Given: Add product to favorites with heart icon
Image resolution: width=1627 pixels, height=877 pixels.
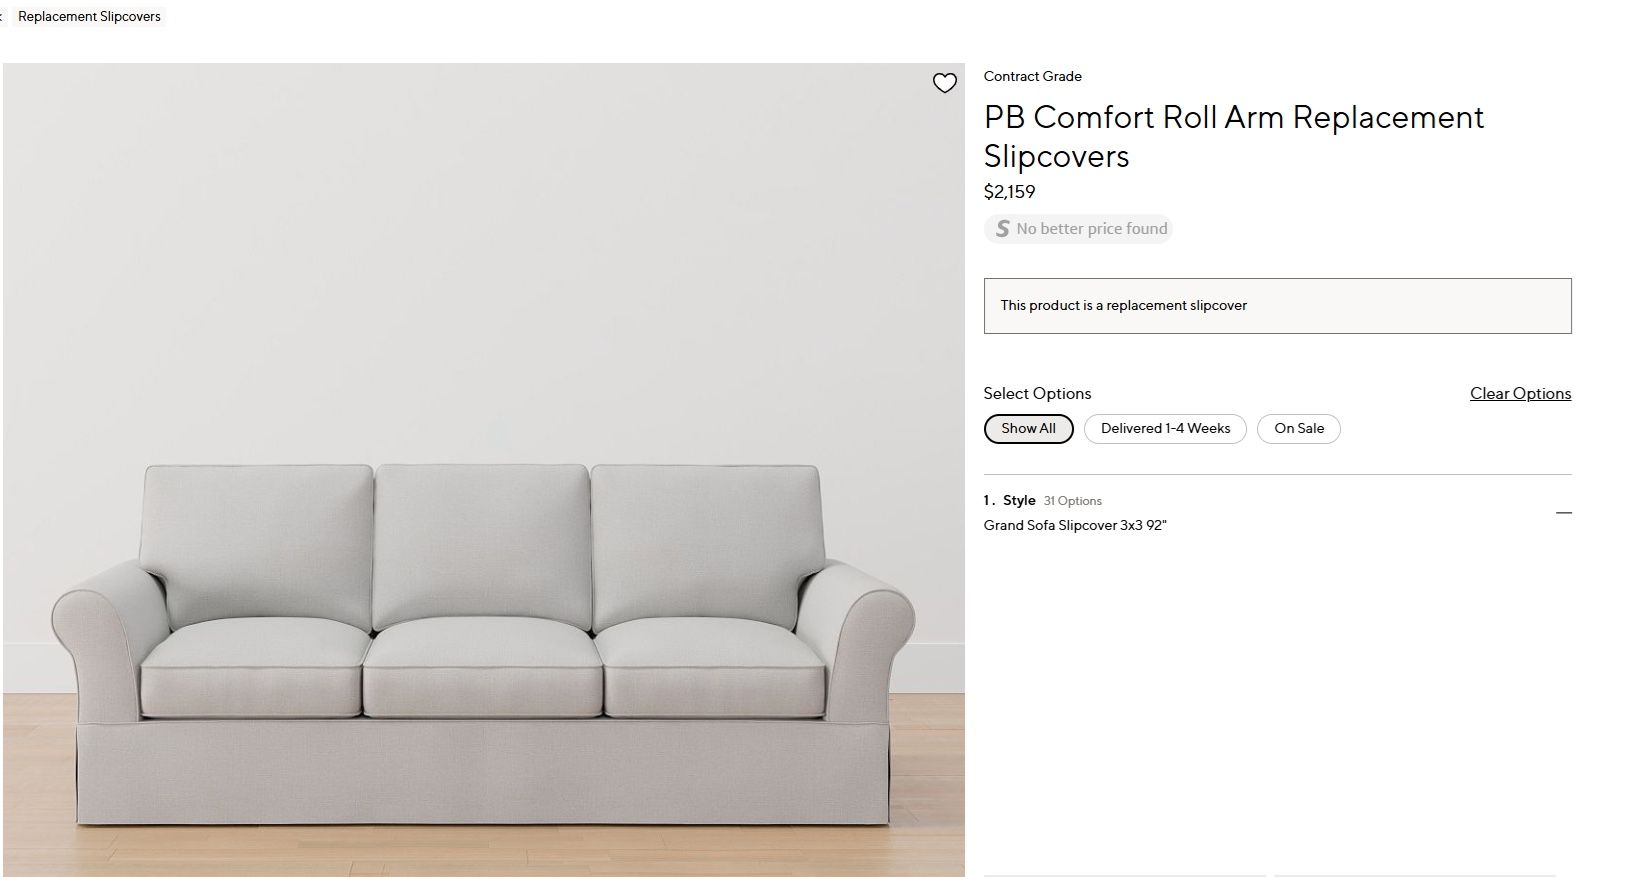Looking at the screenshot, I should coord(944,83).
